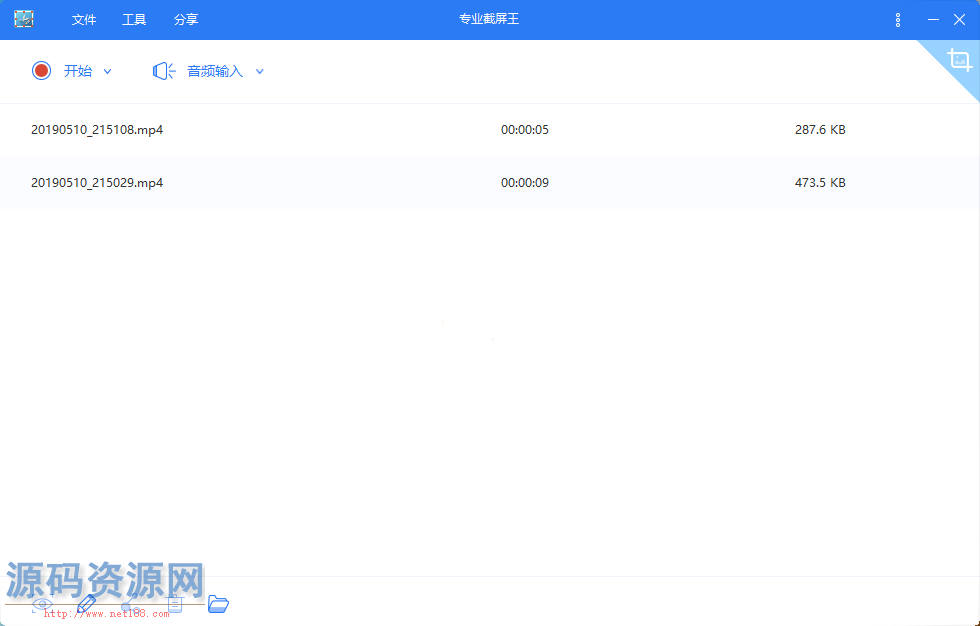Click the pencil edit icon
The height and width of the screenshot is (626, 980).
point(87,604)
